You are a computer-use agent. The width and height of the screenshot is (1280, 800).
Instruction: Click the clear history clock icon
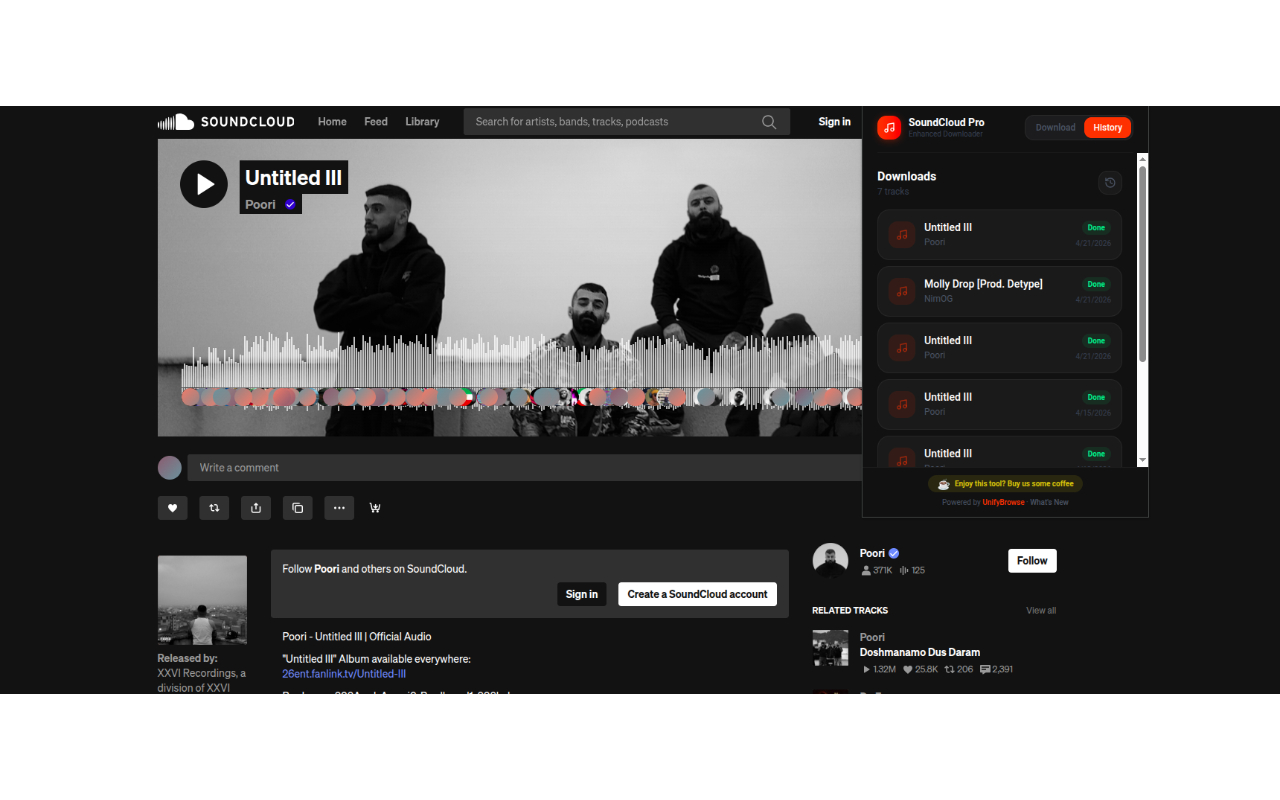pyautogui.click(x=1110, y=182)
